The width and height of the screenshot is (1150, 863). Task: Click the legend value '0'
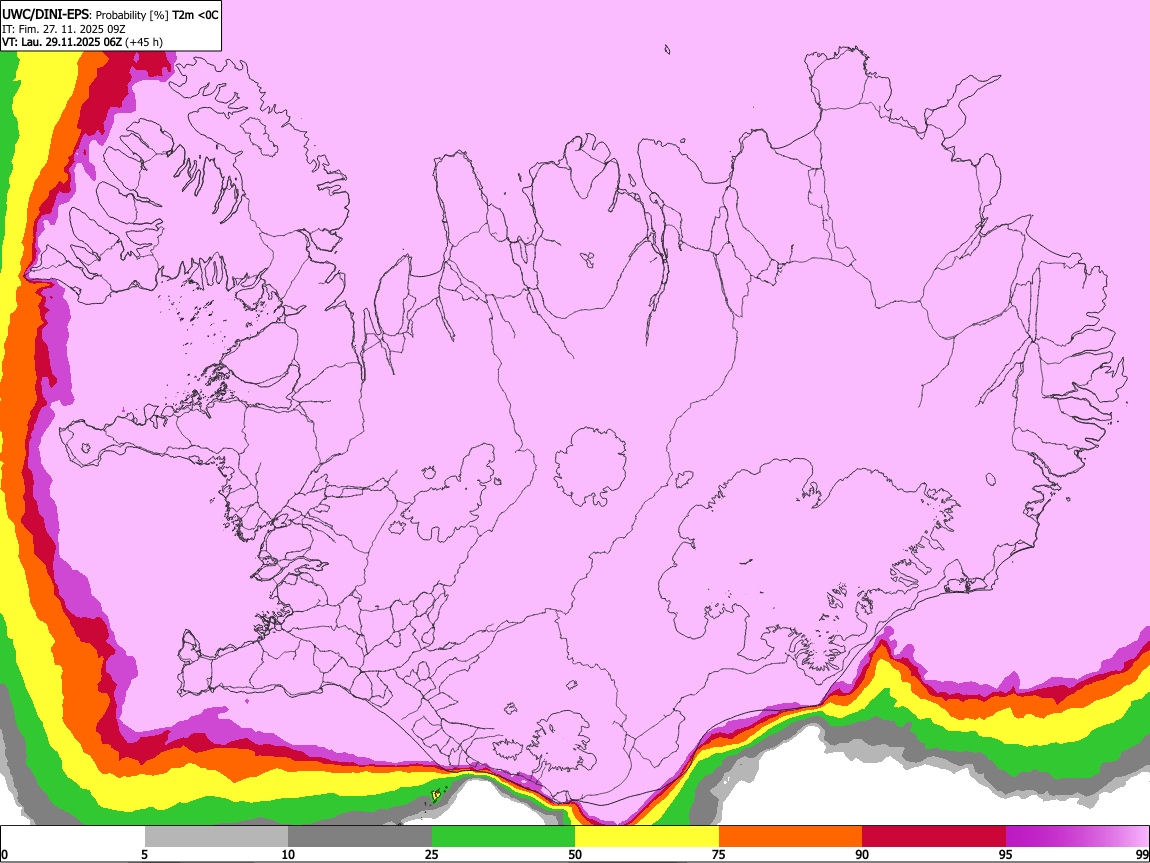pos(4,855)
